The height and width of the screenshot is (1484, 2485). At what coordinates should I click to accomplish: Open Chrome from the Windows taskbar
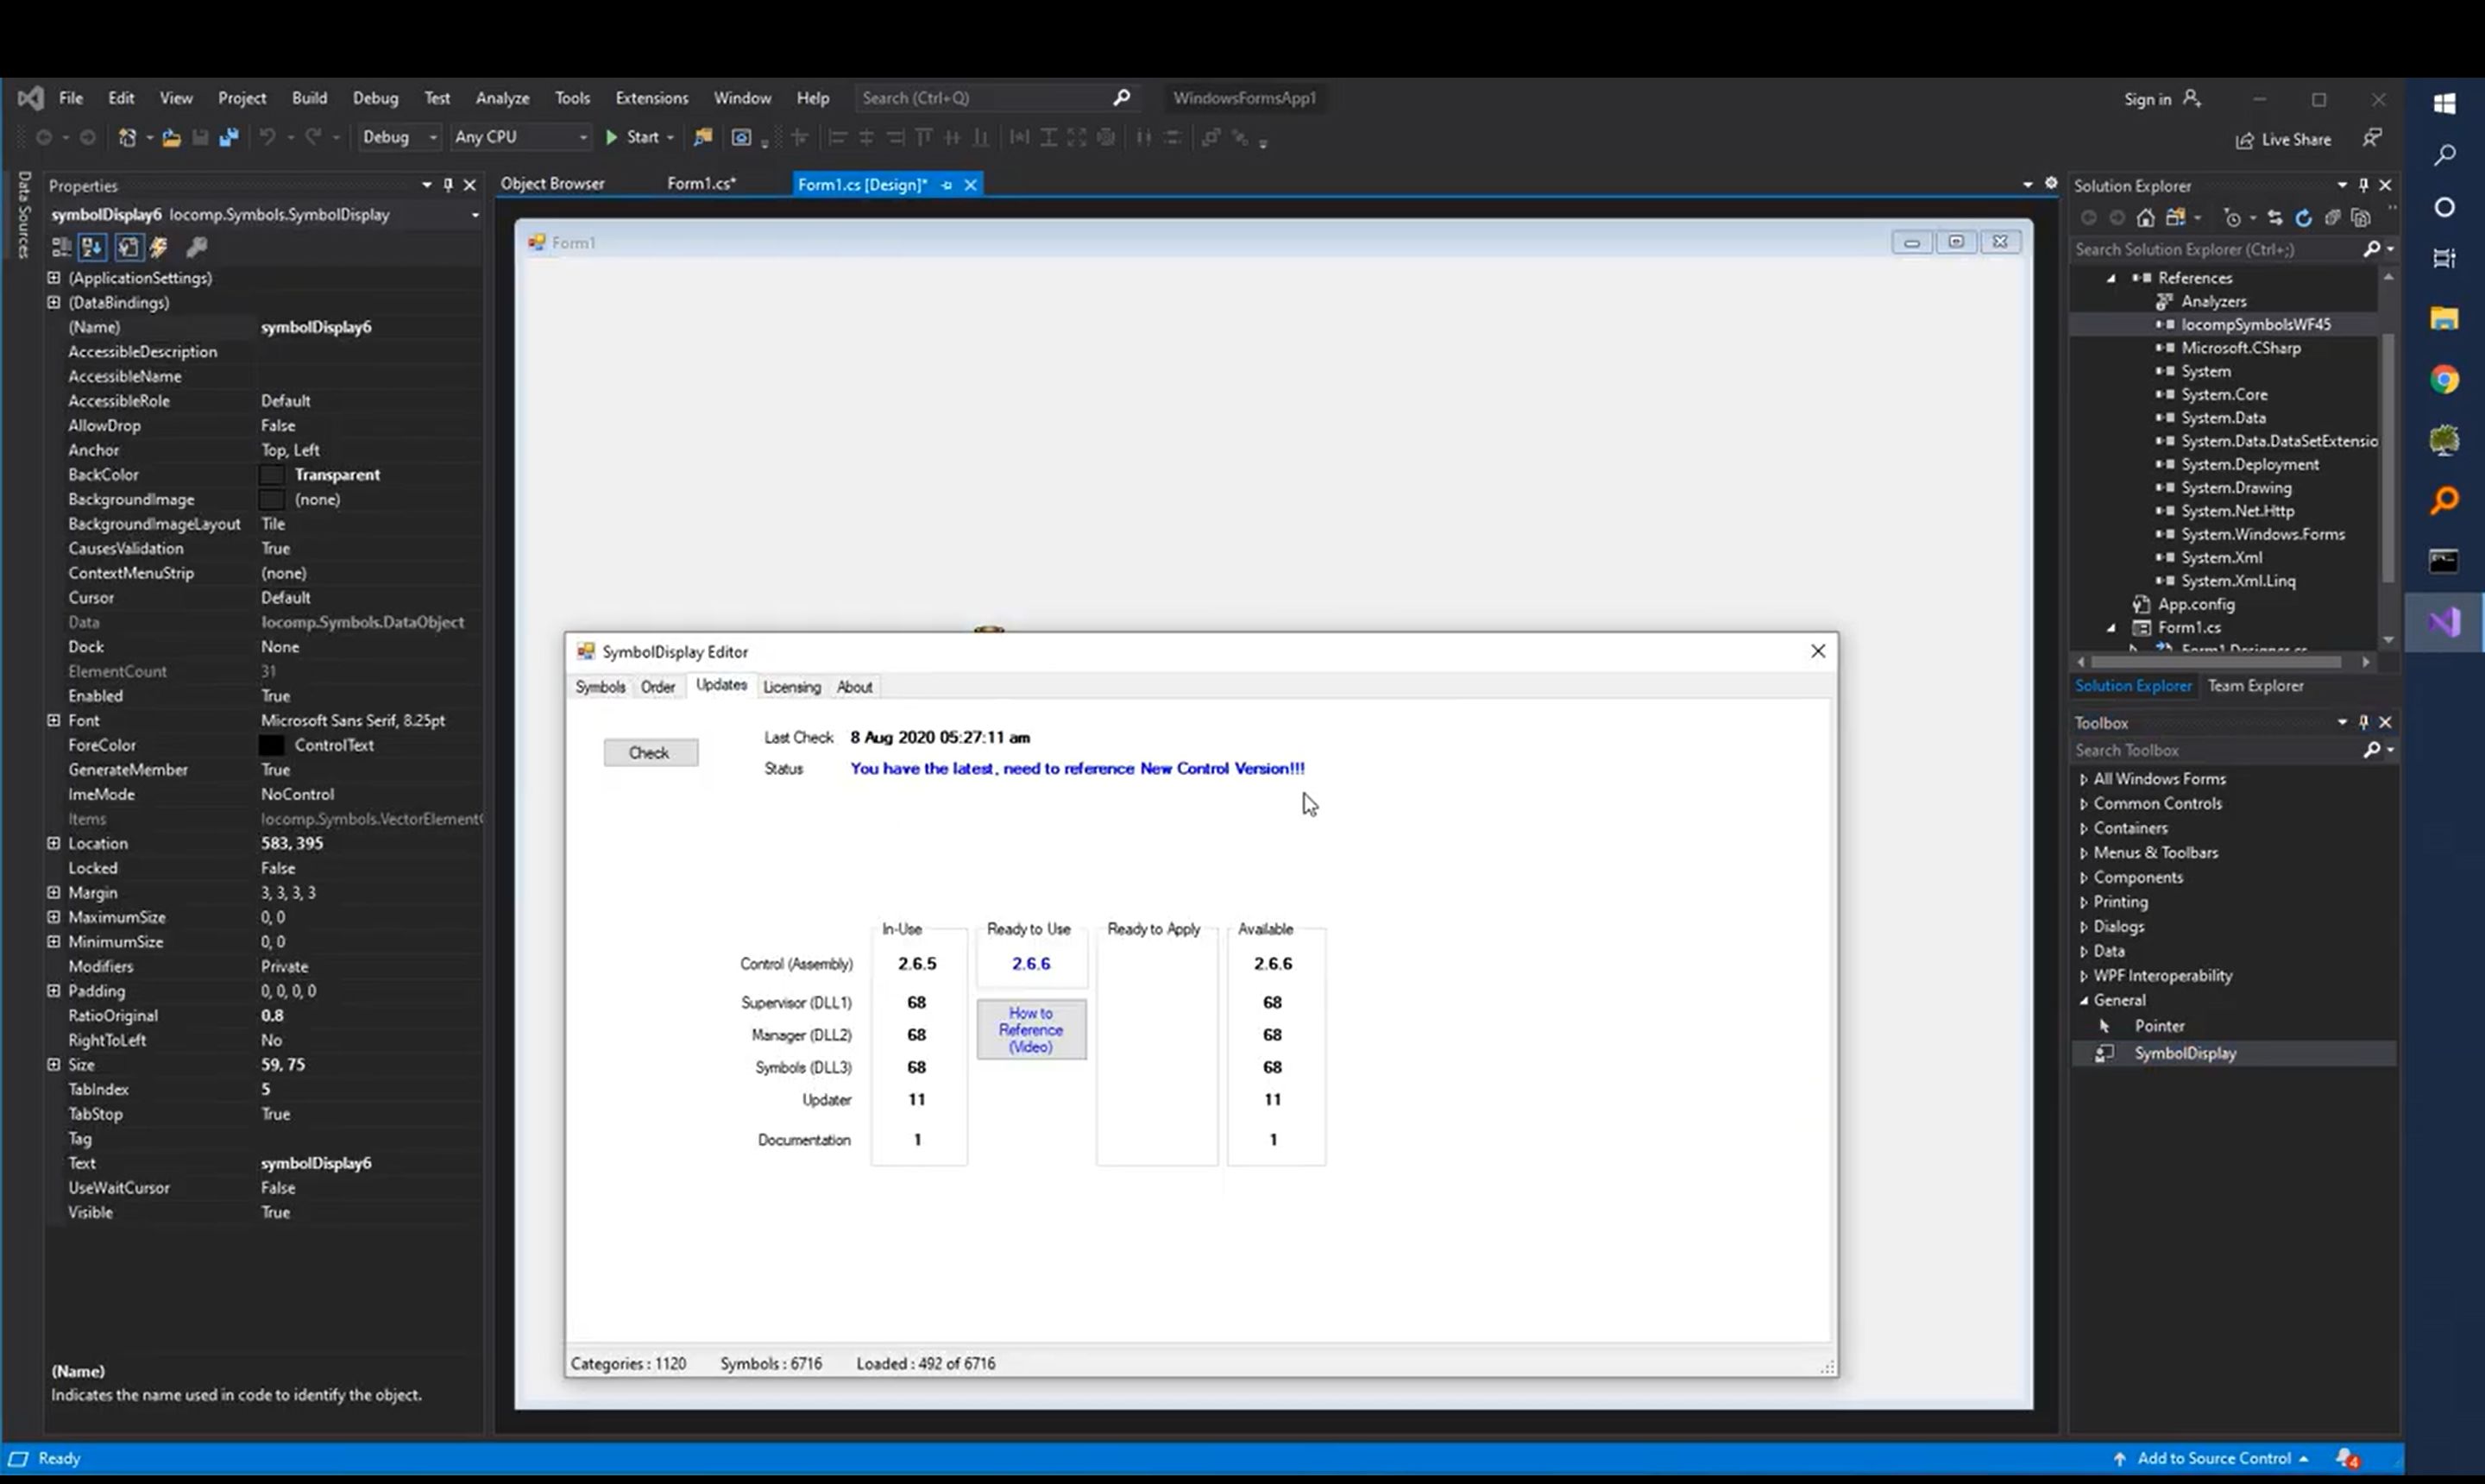2444,380
